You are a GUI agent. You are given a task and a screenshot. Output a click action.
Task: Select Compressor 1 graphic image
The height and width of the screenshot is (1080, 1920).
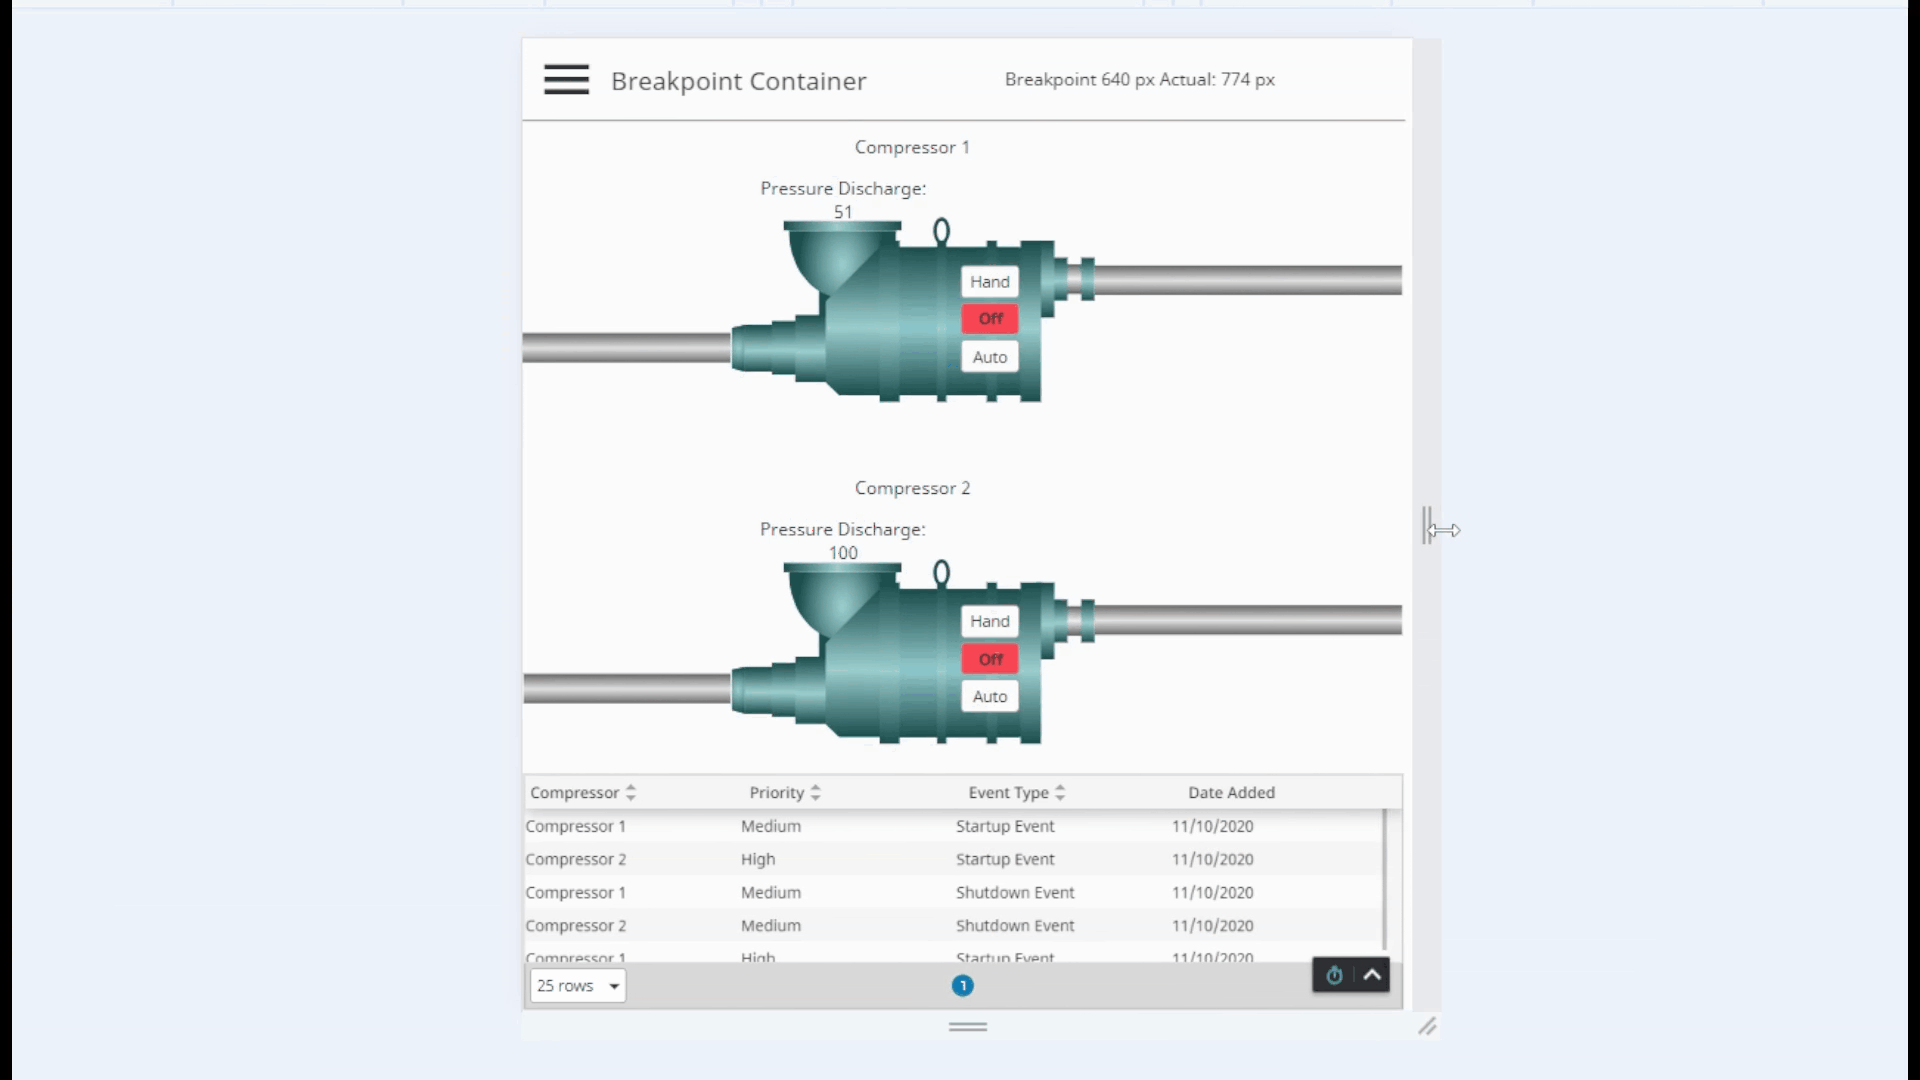(x=915, y=310)
